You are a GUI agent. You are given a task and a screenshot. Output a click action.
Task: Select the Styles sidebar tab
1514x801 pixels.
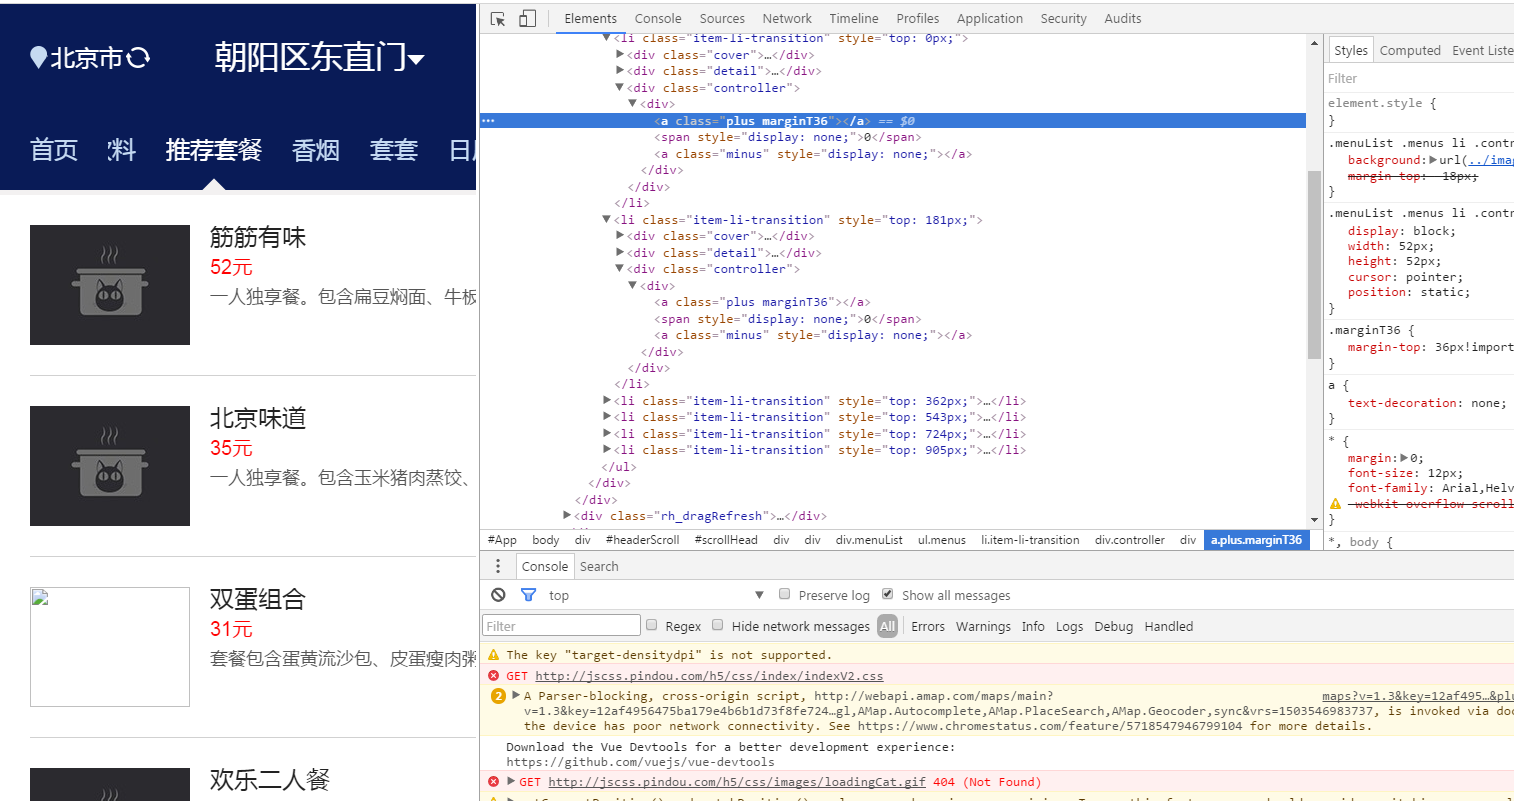(x=1350, y=50)
